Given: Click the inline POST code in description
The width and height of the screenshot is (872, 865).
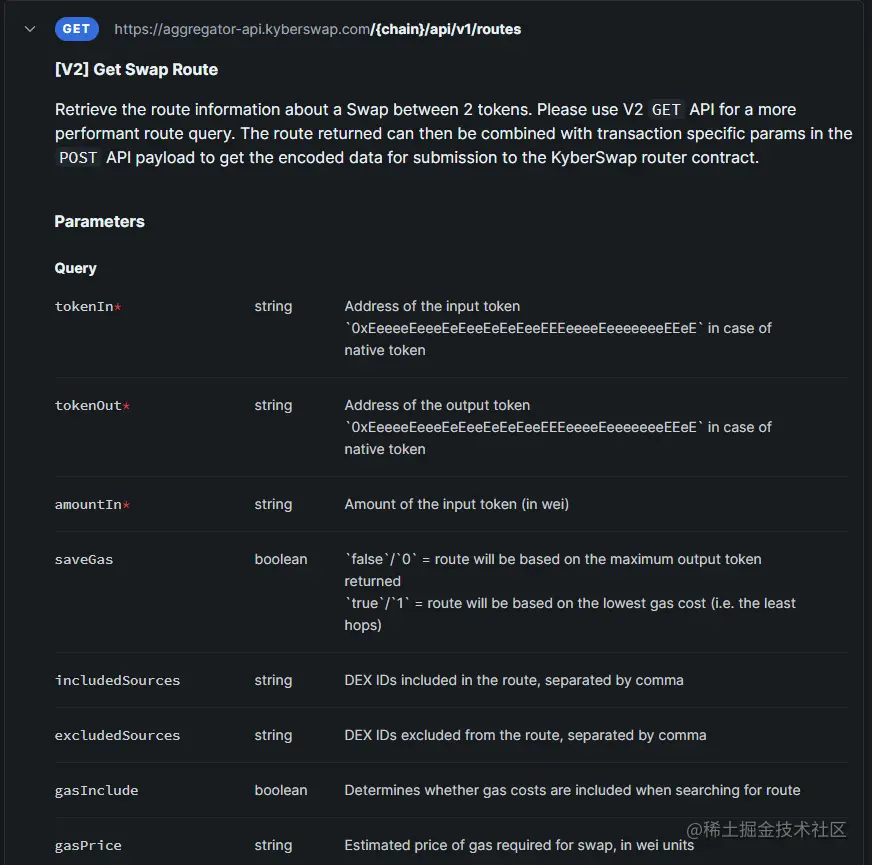Looking at the screenshot, I should coord(78,157).
